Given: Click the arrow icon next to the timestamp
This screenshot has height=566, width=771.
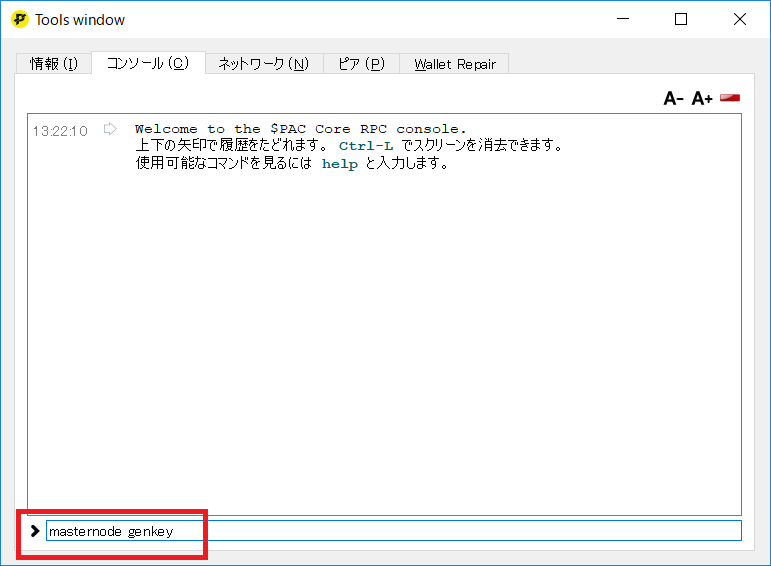Looking at the screenshot, I should click(110, 129).
